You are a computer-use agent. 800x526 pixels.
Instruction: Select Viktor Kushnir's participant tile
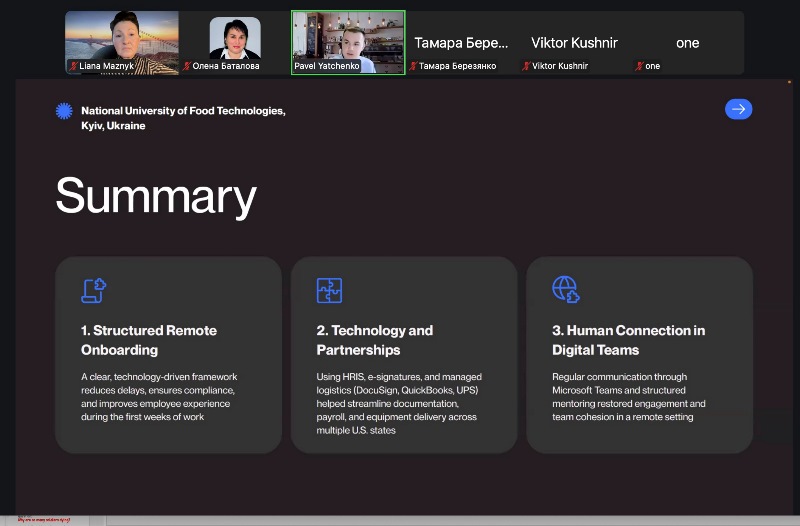(x=574, y=43)
